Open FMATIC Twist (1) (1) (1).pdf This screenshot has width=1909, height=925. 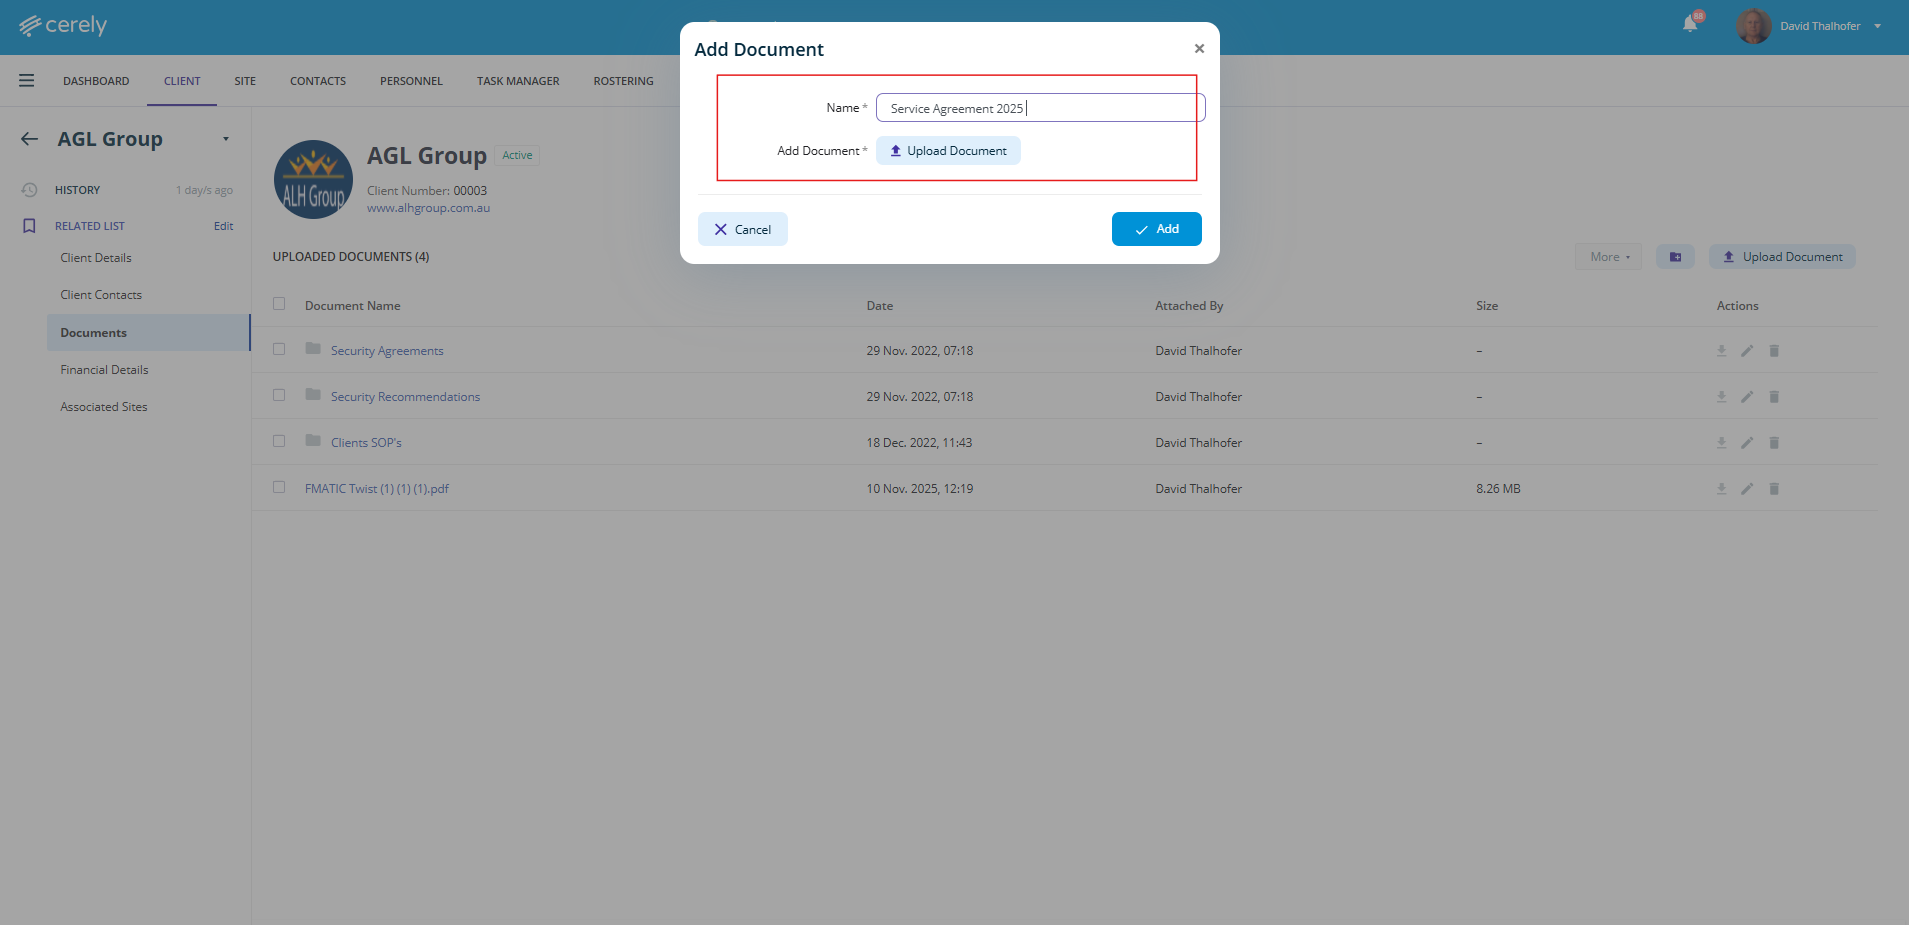coord(377,489)
